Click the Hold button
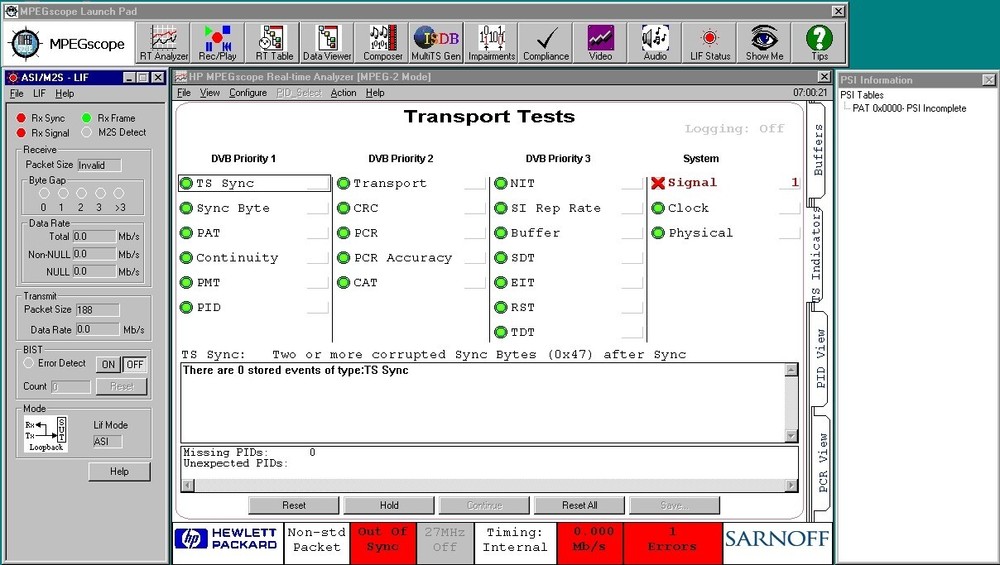This screenshot has width=1000, height=565. coord(389,506)
